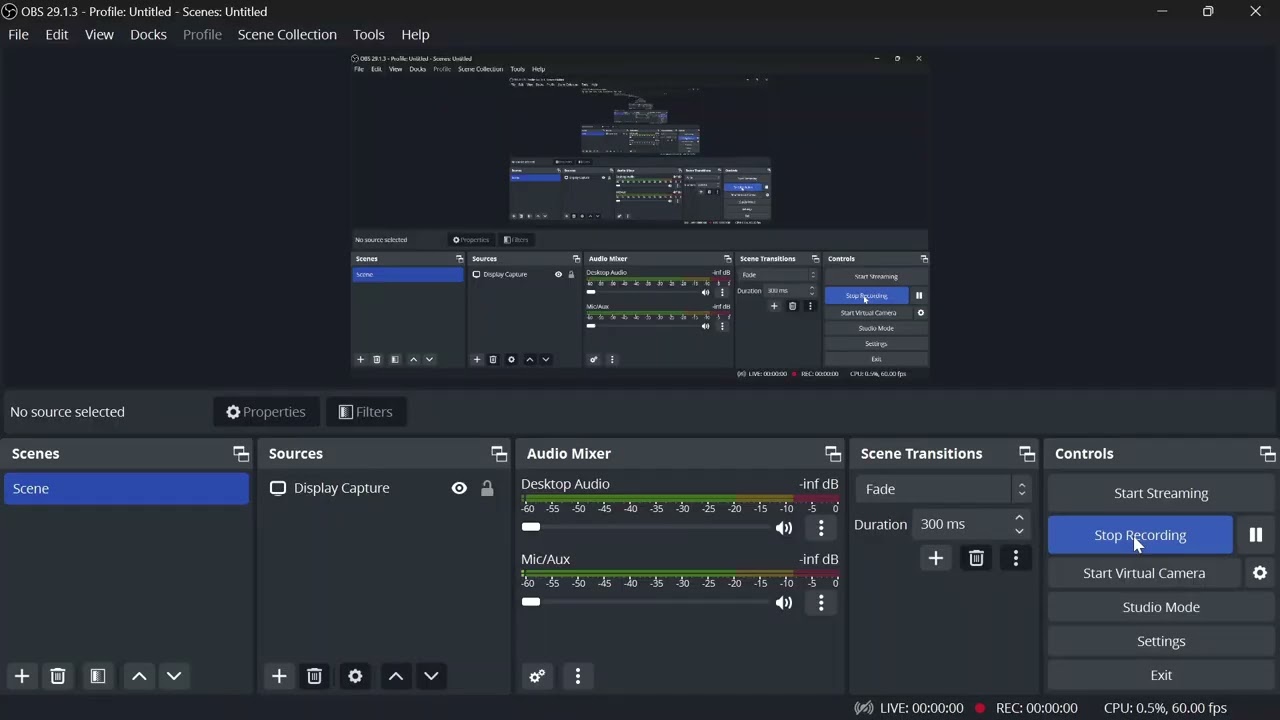1280x720 pixels.
Task: Click the CPU usage status text
Action: click(x=1165, y=708)
